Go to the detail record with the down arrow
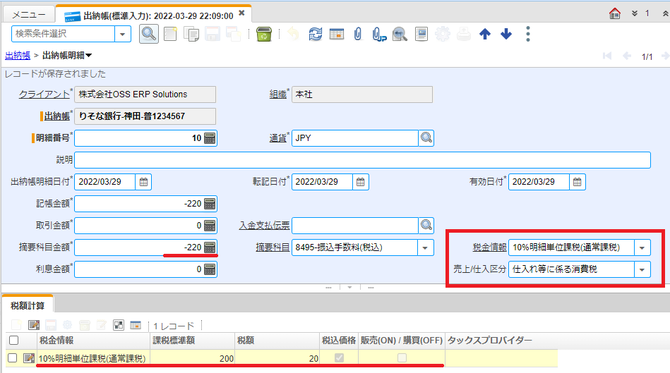Image resolution: width=670 pixels, height=373 pixels. pos(506,34)
